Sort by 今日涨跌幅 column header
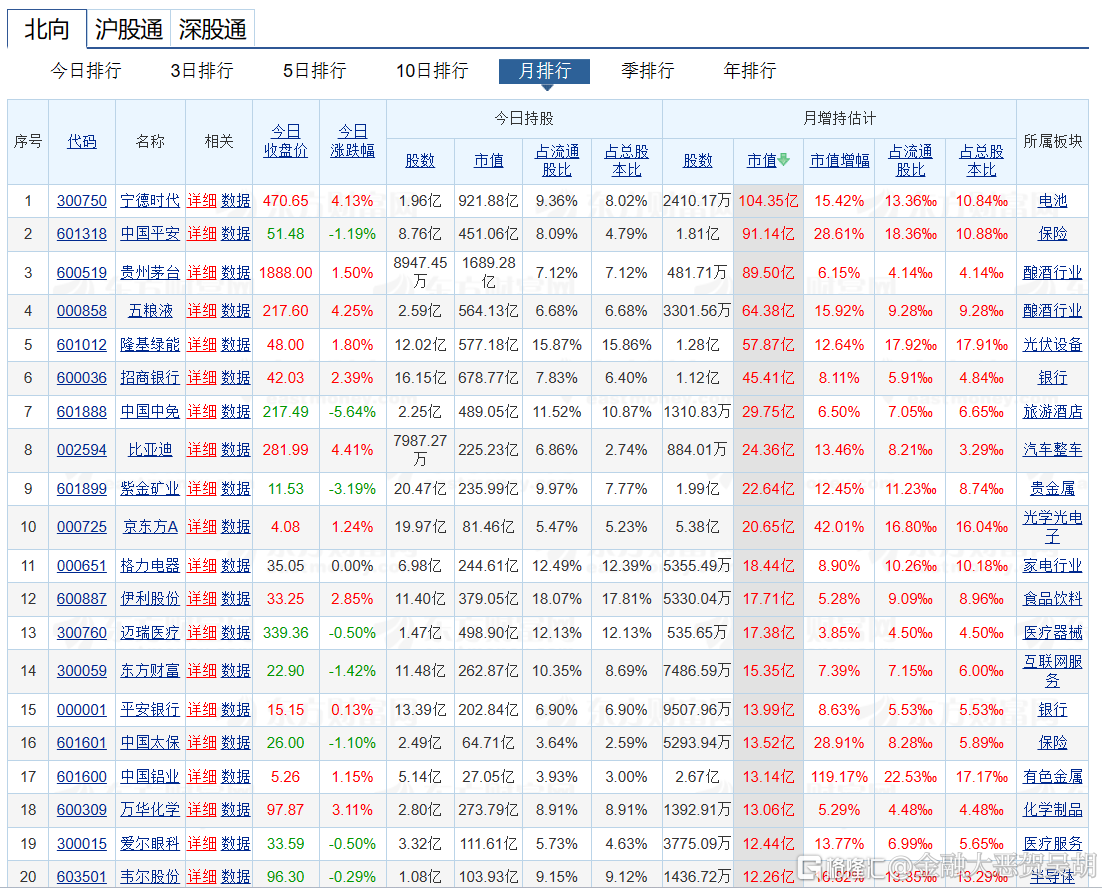Screen dimensions: 1102x888 [352, 141]
